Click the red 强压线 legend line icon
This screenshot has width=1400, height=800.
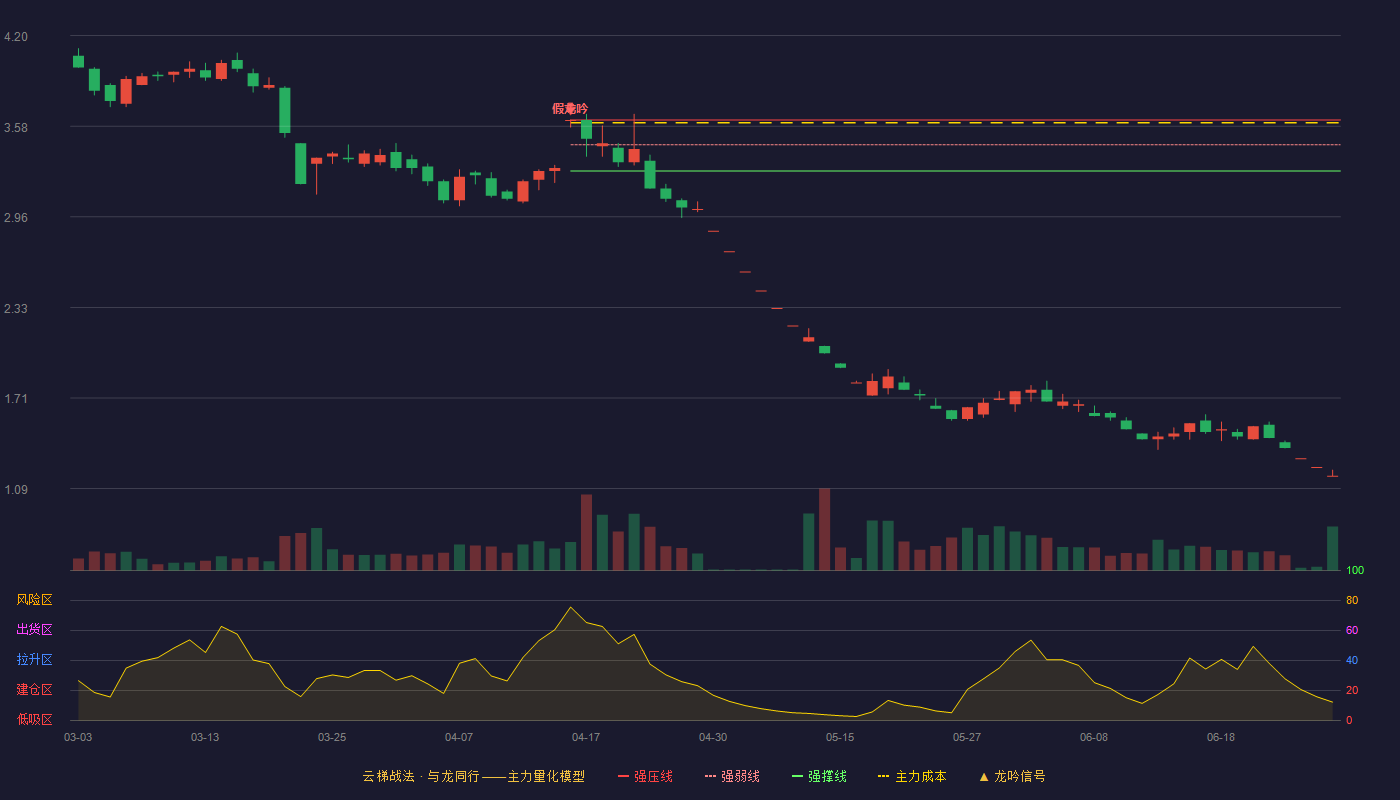click(623, 776)
